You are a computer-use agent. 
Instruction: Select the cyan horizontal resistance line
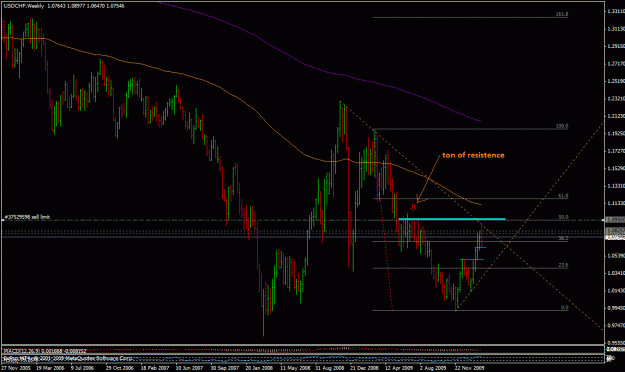point(452,219)
